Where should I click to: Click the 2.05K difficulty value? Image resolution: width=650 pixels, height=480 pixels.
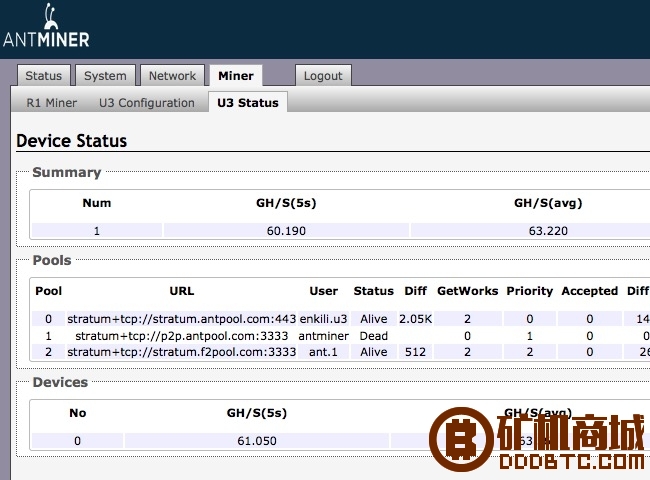[x=415, y=318]
